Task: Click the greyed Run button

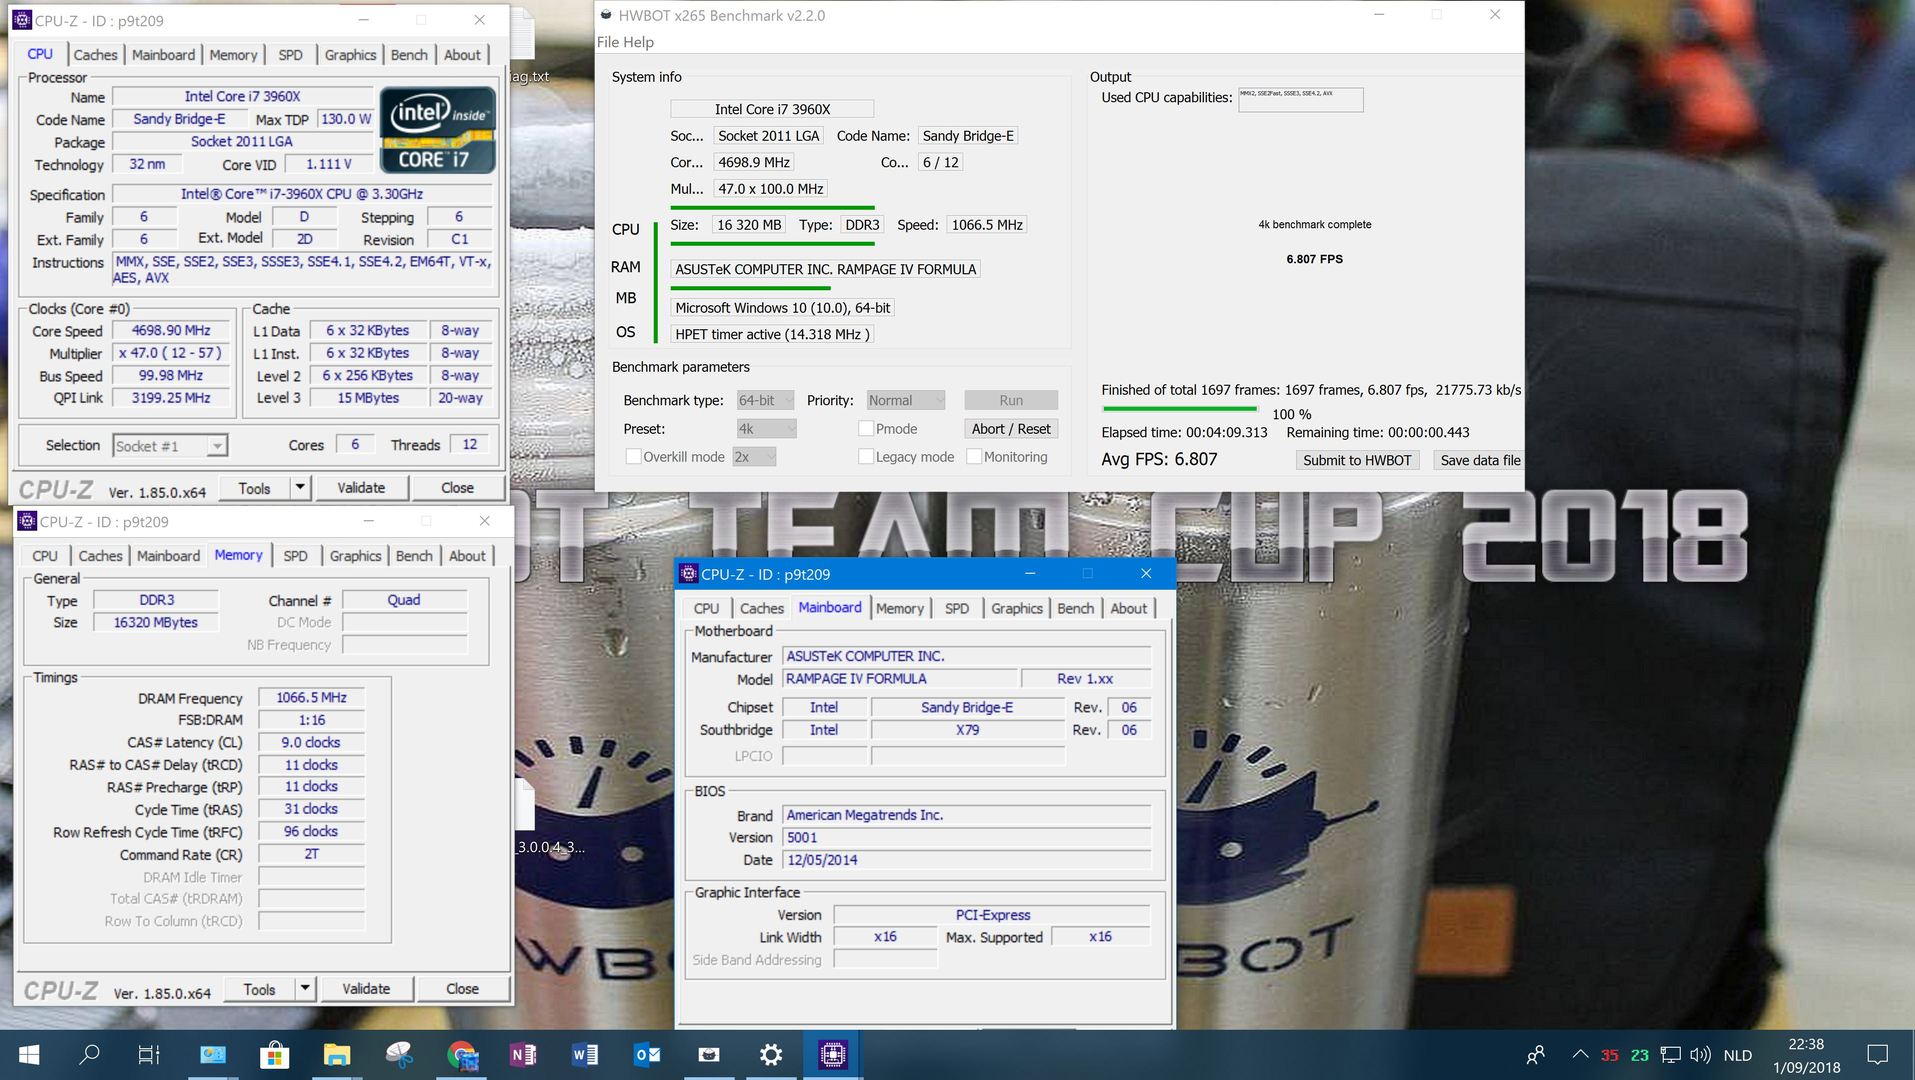Action: (x=1011, y=401)
